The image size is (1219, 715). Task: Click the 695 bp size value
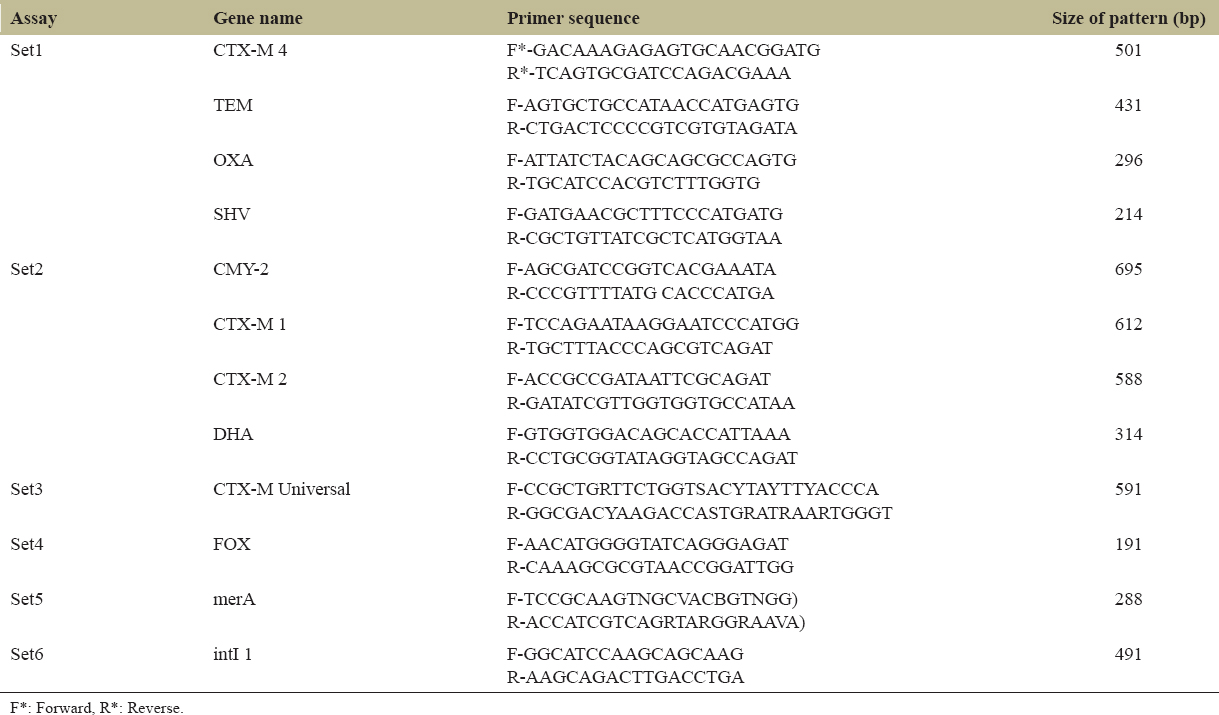coord(1128,270)
